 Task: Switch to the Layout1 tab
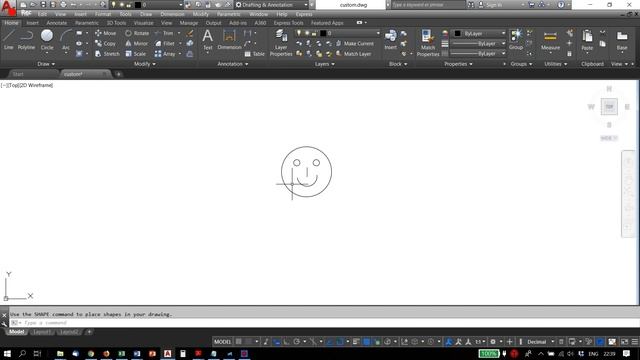pyautogui.click(x=42, y=332)
